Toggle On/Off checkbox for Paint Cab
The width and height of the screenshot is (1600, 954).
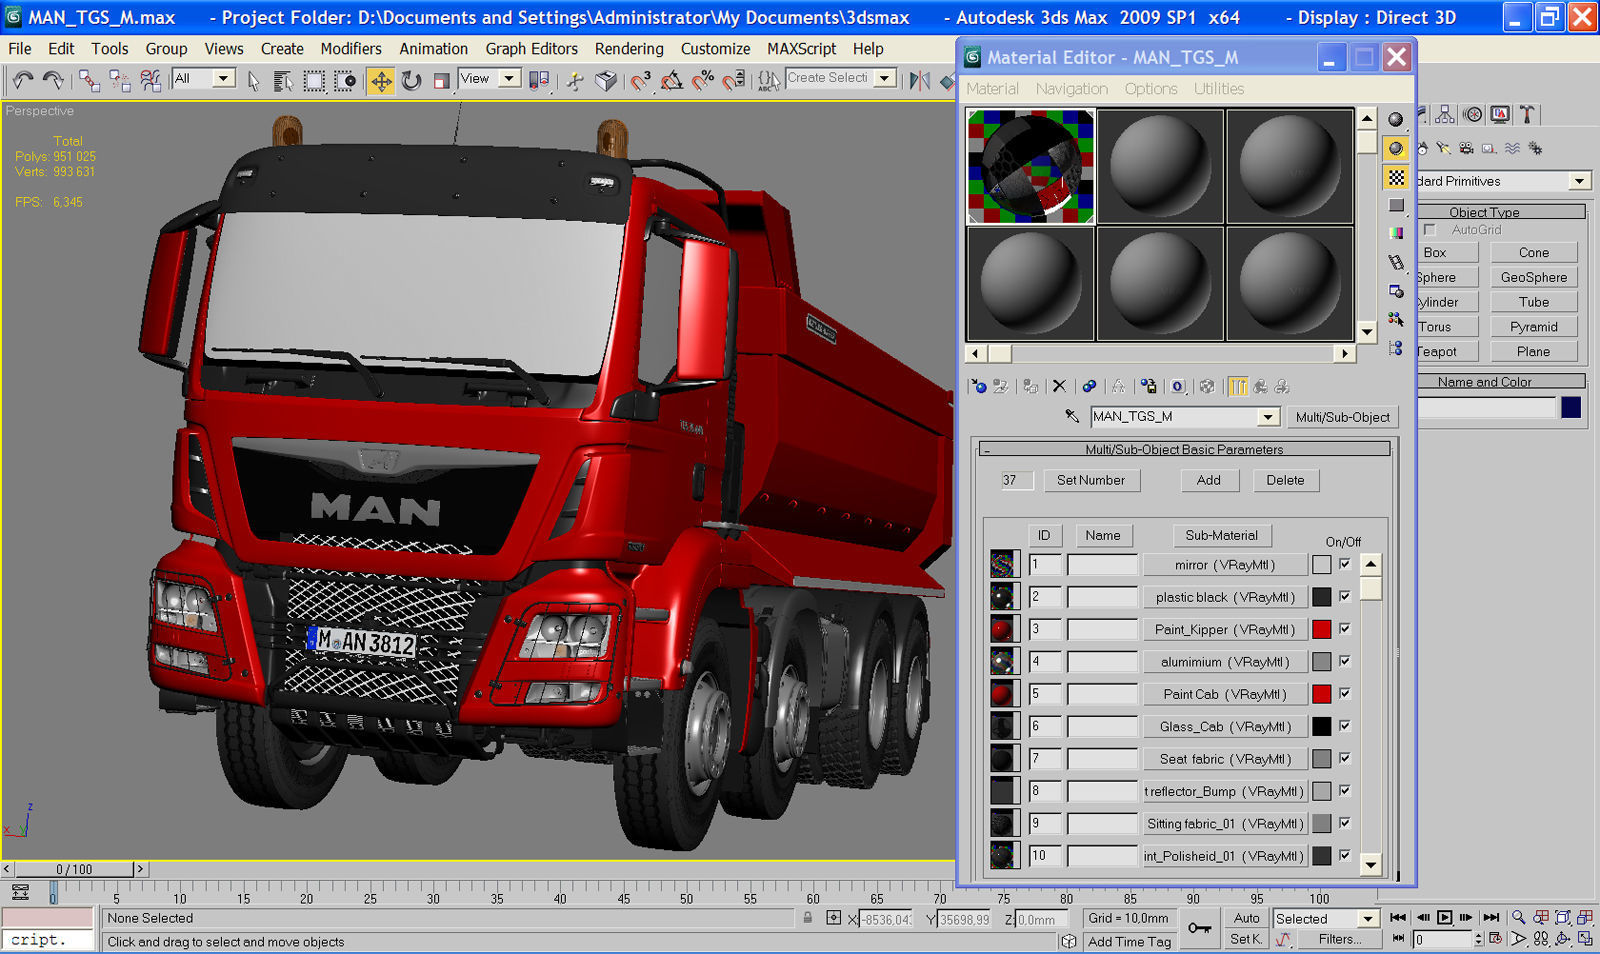(1345, 693)
